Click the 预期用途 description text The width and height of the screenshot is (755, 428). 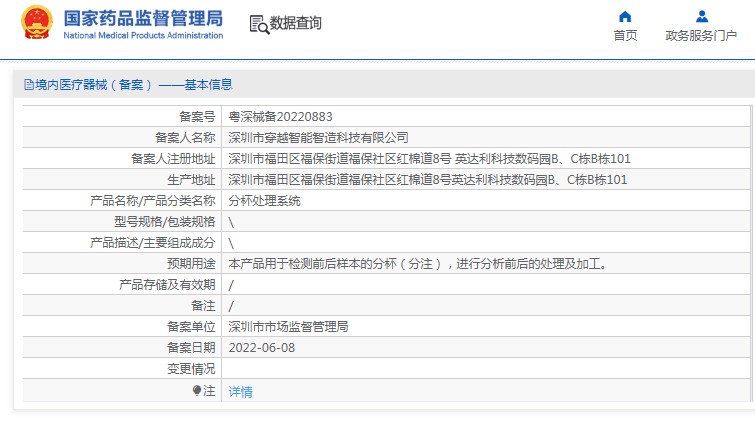tap(417, 264)
